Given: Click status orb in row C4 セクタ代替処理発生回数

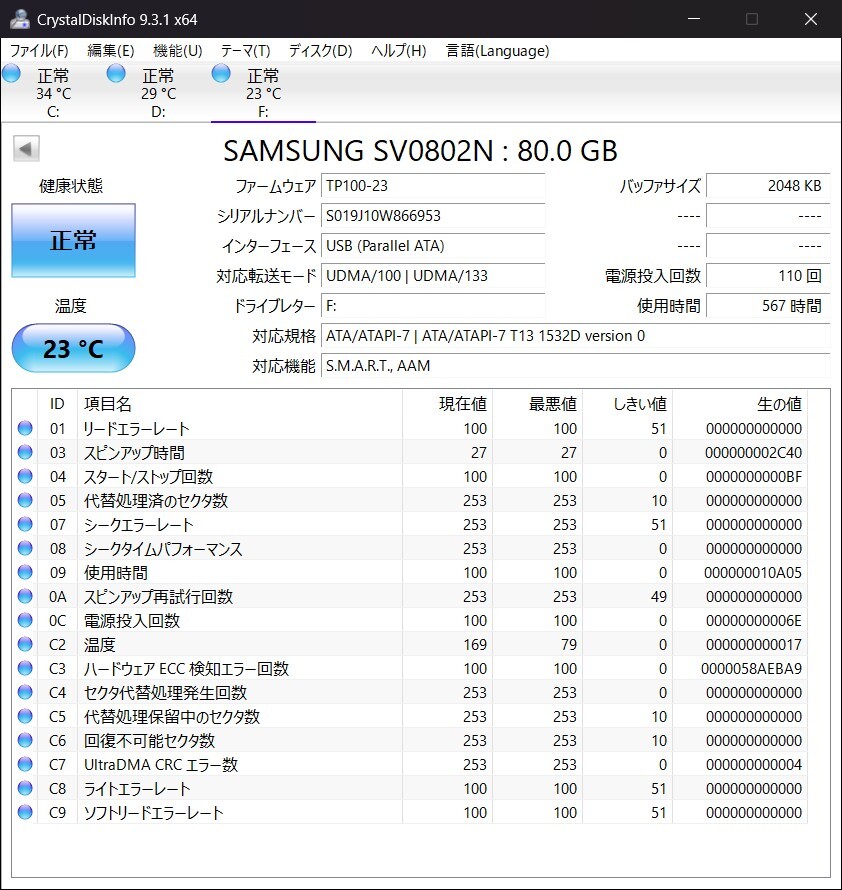Looking at the screenshot, I should 25,692.
